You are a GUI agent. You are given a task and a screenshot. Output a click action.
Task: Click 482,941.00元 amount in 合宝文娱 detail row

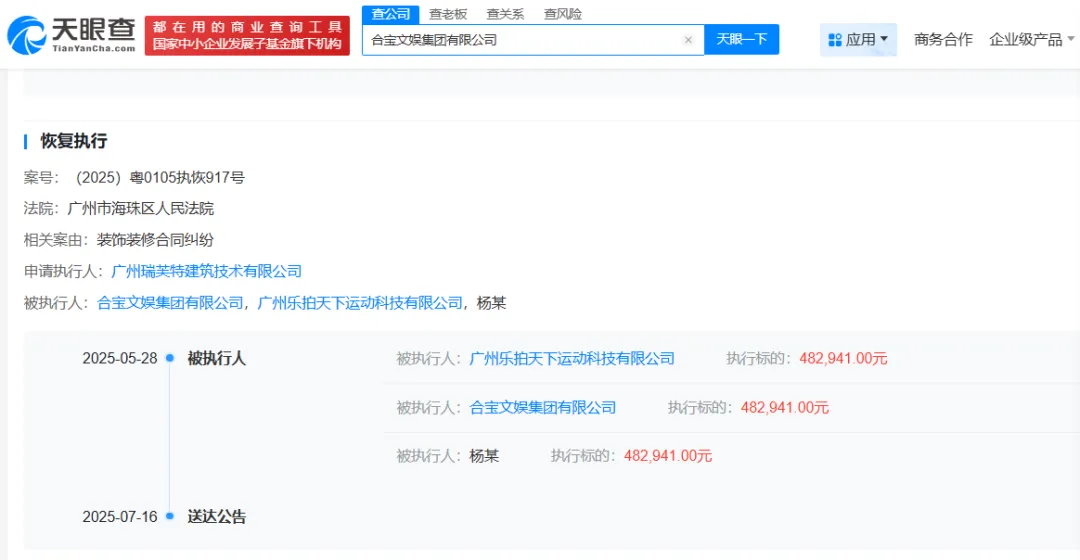coord(785,408)
